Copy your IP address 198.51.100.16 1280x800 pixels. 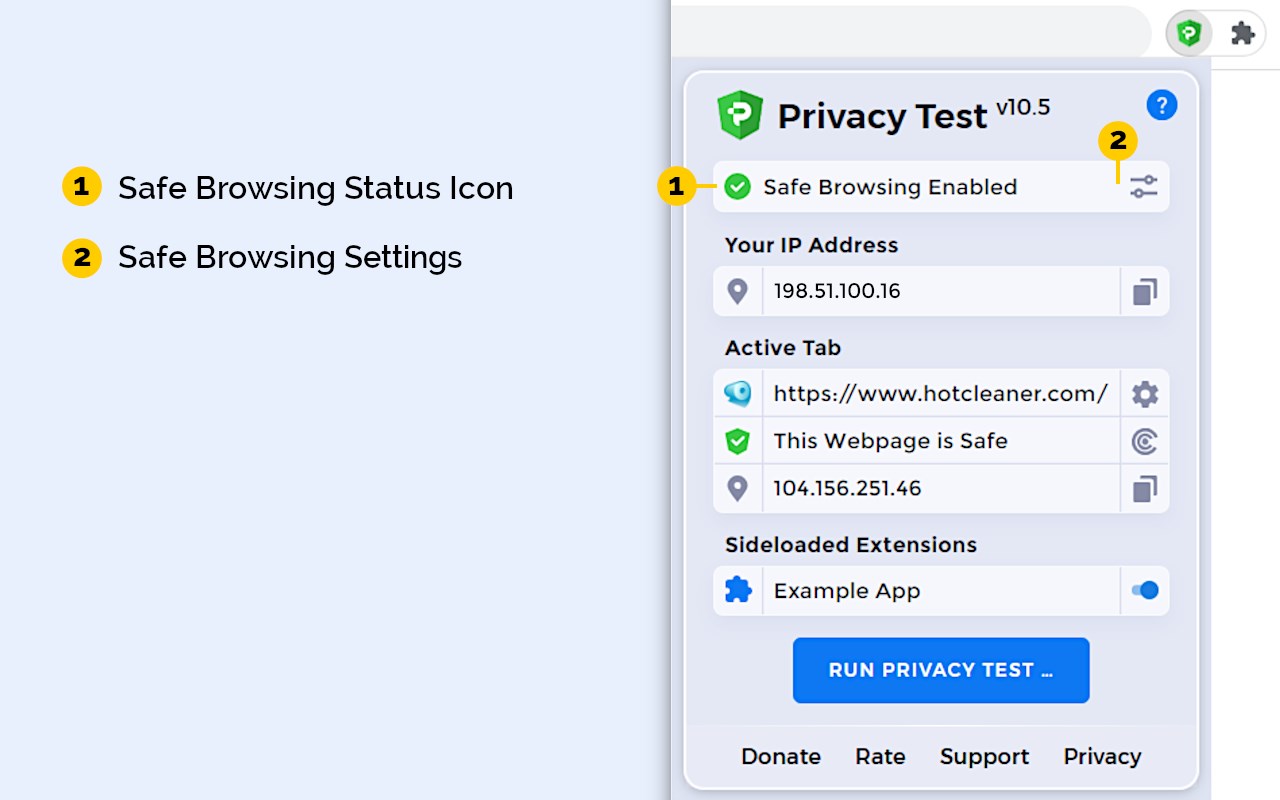click(1144, 291)
